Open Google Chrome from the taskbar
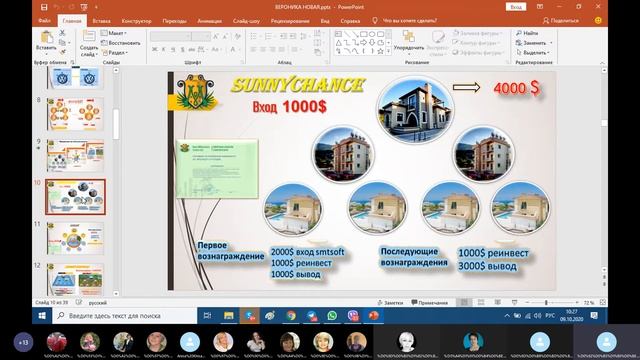Image resolution: width=640 pixels, height=360 pixels. (291, 316)
